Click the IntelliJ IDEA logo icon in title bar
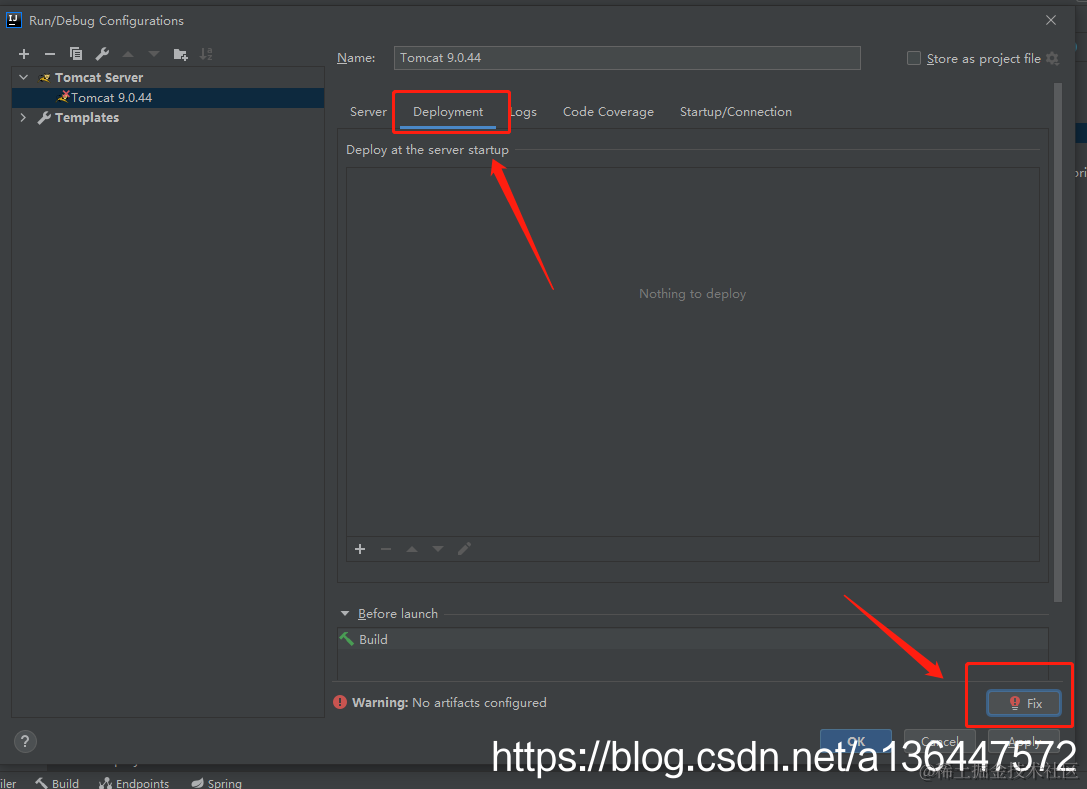This screenshot has width=1087, height=789. coord(14,20)
